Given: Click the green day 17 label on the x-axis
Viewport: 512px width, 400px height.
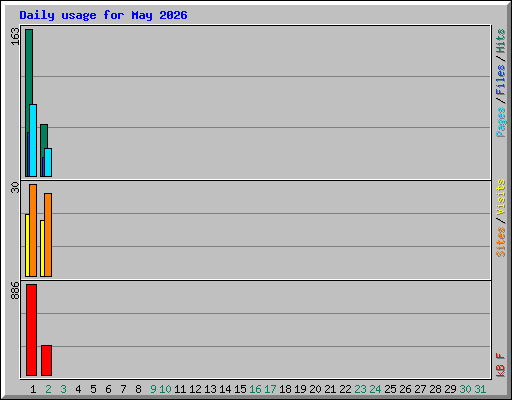Looking at the screenshot, I should (x=270, y=389).
